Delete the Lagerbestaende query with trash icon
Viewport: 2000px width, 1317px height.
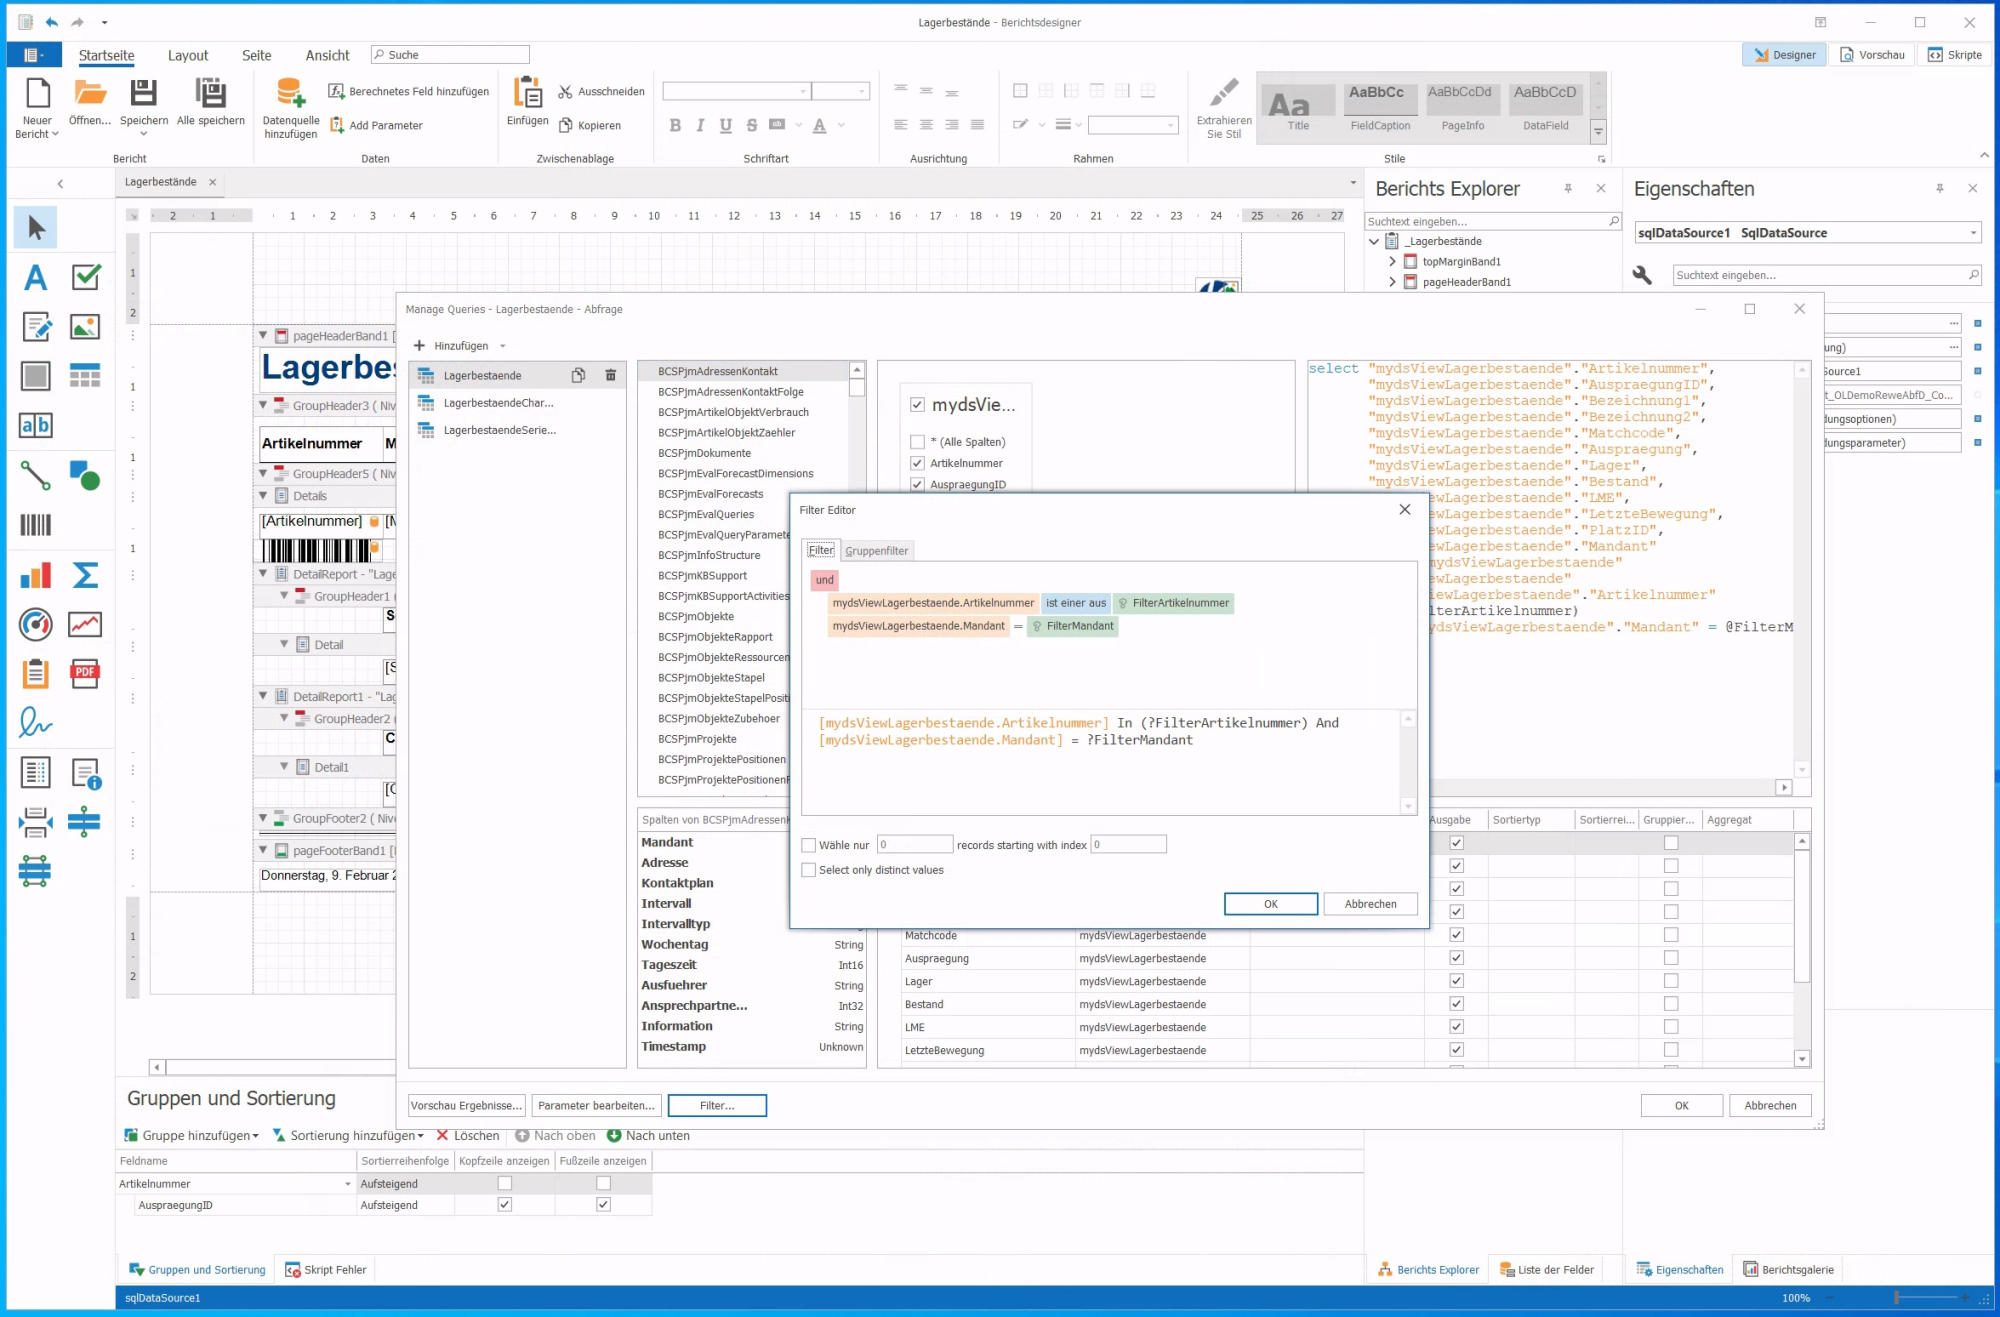[610, 375]
